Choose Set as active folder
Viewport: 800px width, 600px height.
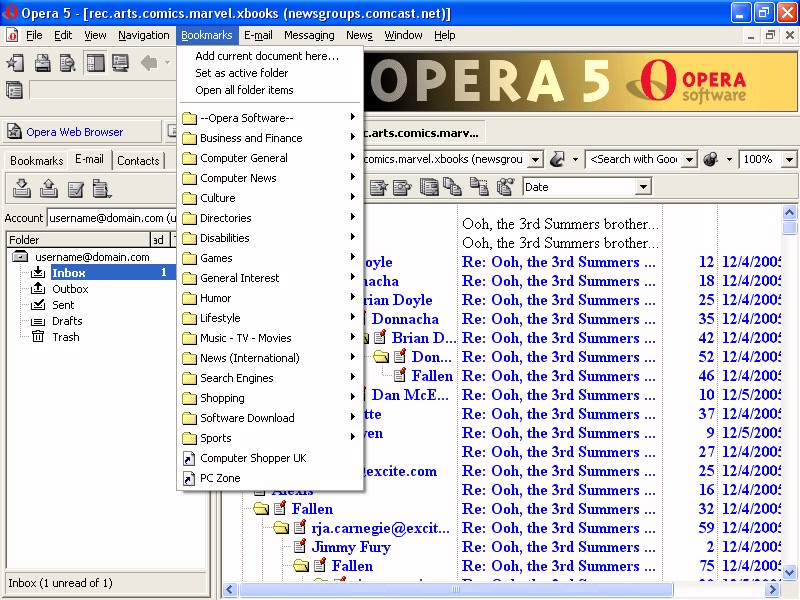pos(269,73)
